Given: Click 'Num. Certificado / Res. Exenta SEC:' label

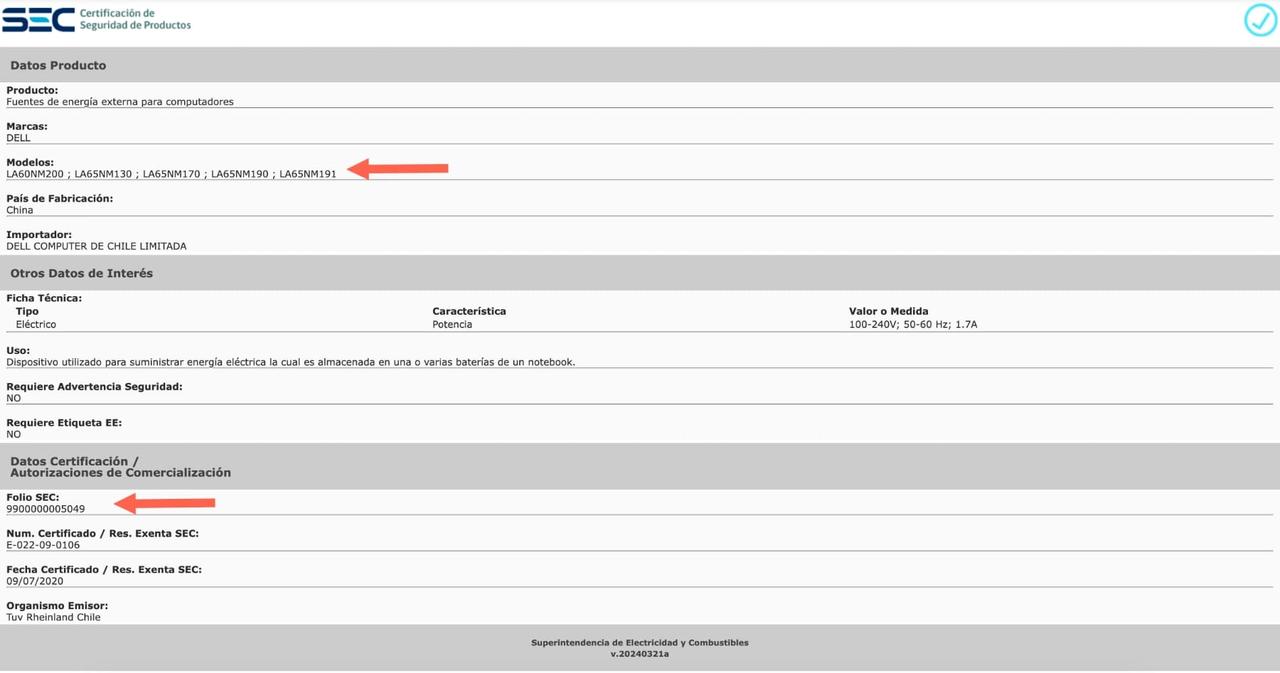Looking at the screenshot, I should pos(102,533).
